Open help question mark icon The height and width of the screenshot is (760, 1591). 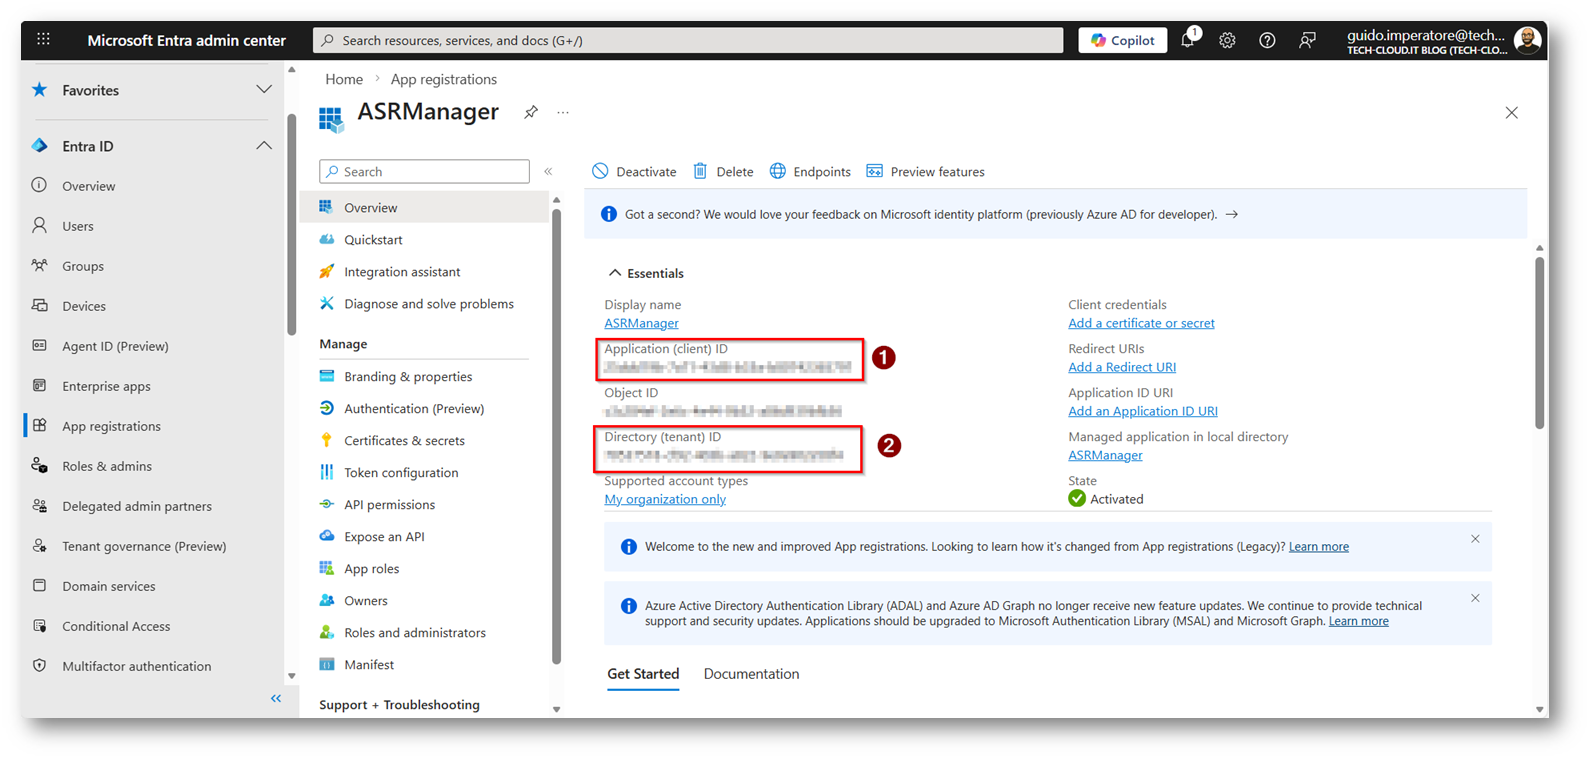tap(1267, 40)
